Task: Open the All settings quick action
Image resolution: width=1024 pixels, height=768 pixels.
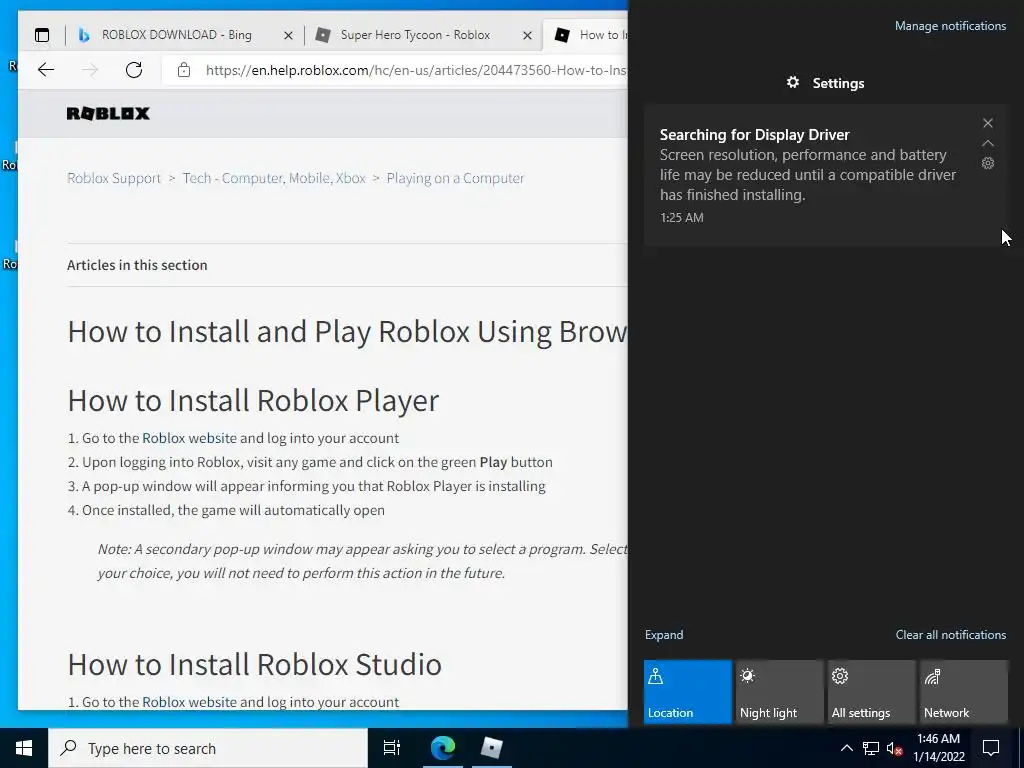Action: point(872,692)
